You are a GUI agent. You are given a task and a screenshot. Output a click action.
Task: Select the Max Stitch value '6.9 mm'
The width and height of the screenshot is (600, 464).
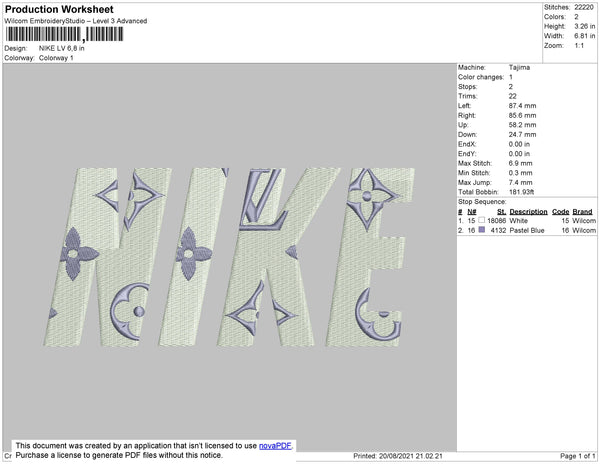point(520,163)
